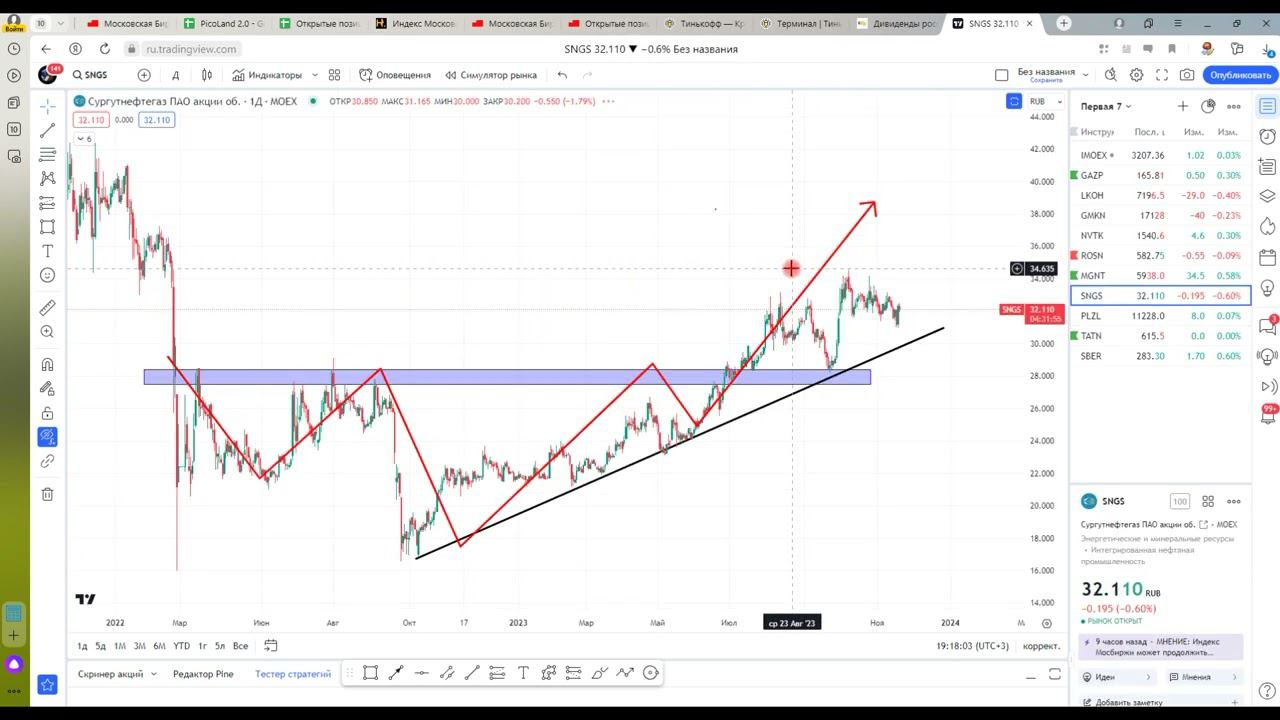1280x720 pixels.
Task: Open the Индикаторы indicators dialog
Action: [267, 75]
